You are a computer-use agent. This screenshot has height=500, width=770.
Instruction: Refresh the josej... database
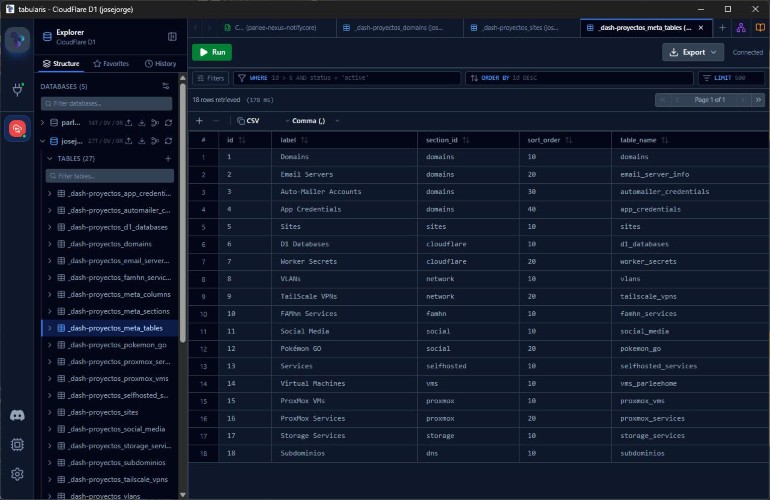[x=168, y=141]
